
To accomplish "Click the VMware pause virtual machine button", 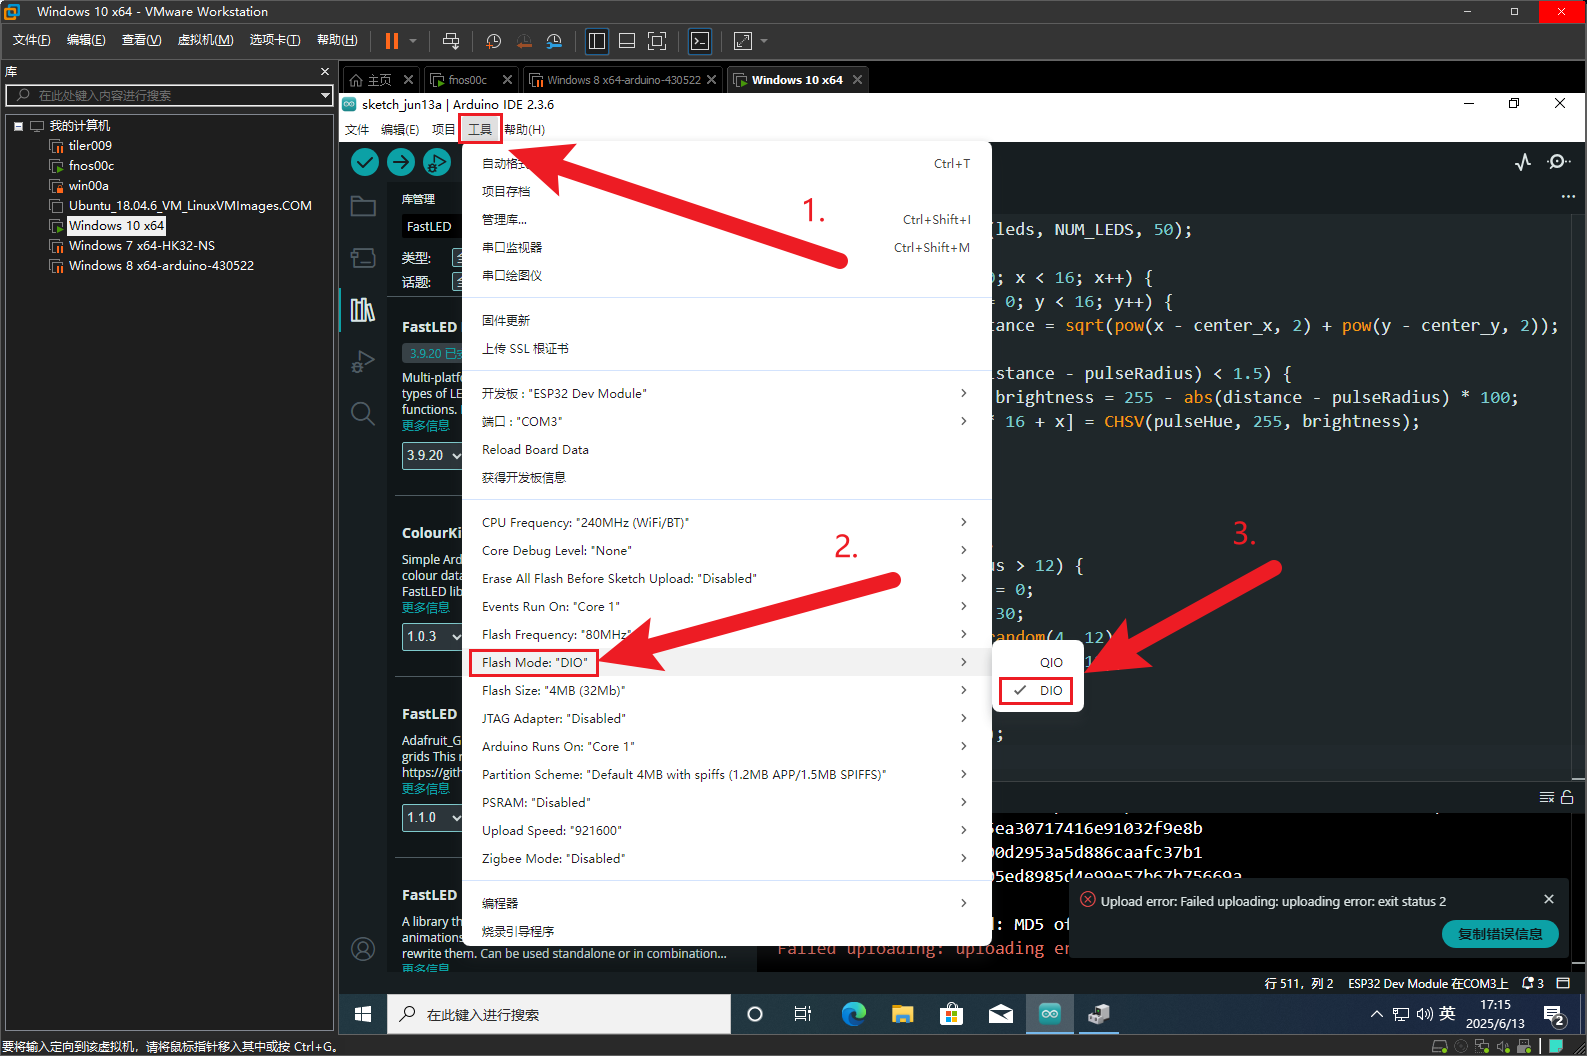I will click(x=392, y=41).
